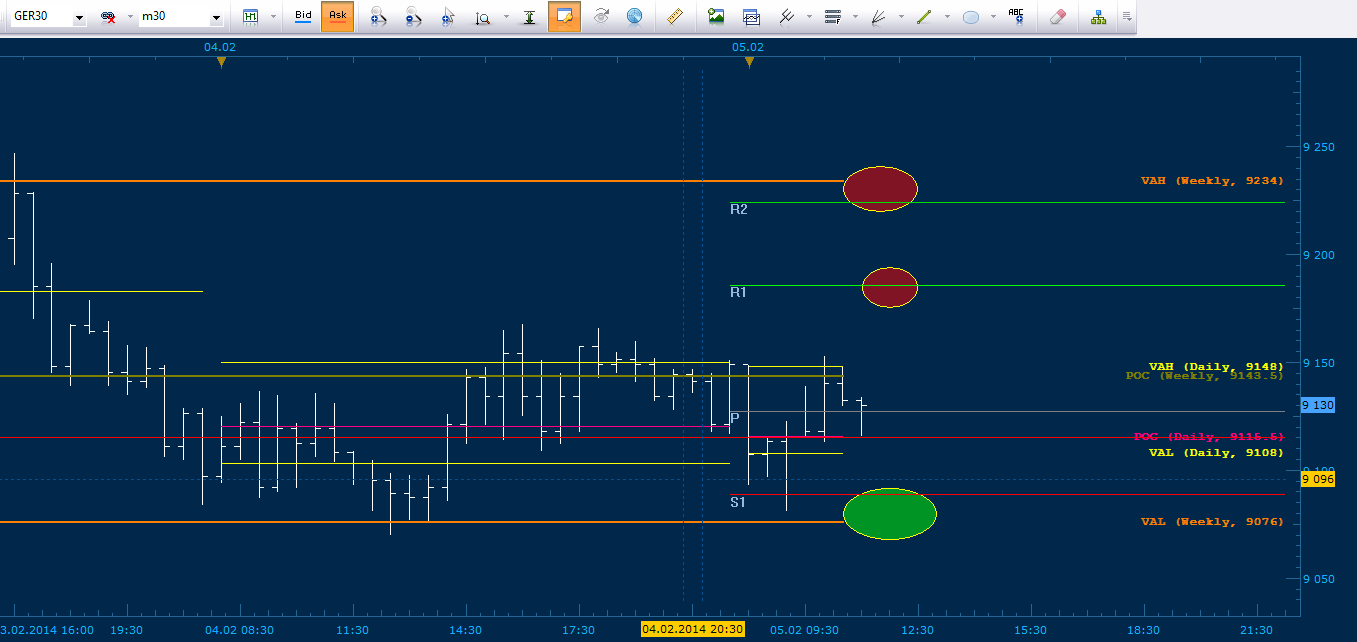Screen dimensions: 1357x642
Task: Click the 9 250 price axis label
Action: point(1318,148)
